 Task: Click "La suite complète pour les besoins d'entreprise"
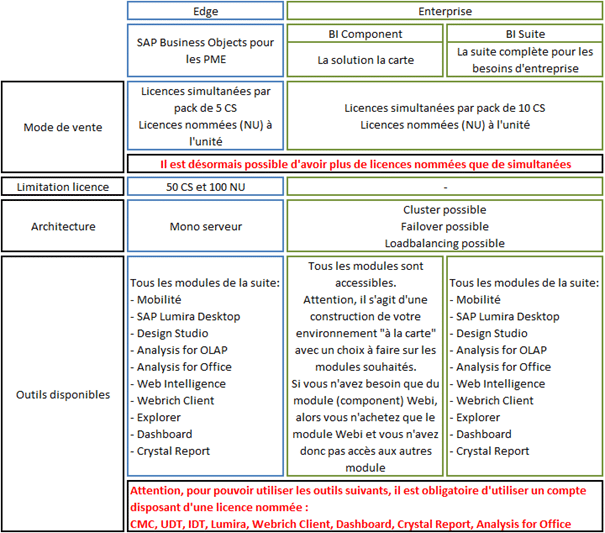pyautogui.click(x=525, y=60)
